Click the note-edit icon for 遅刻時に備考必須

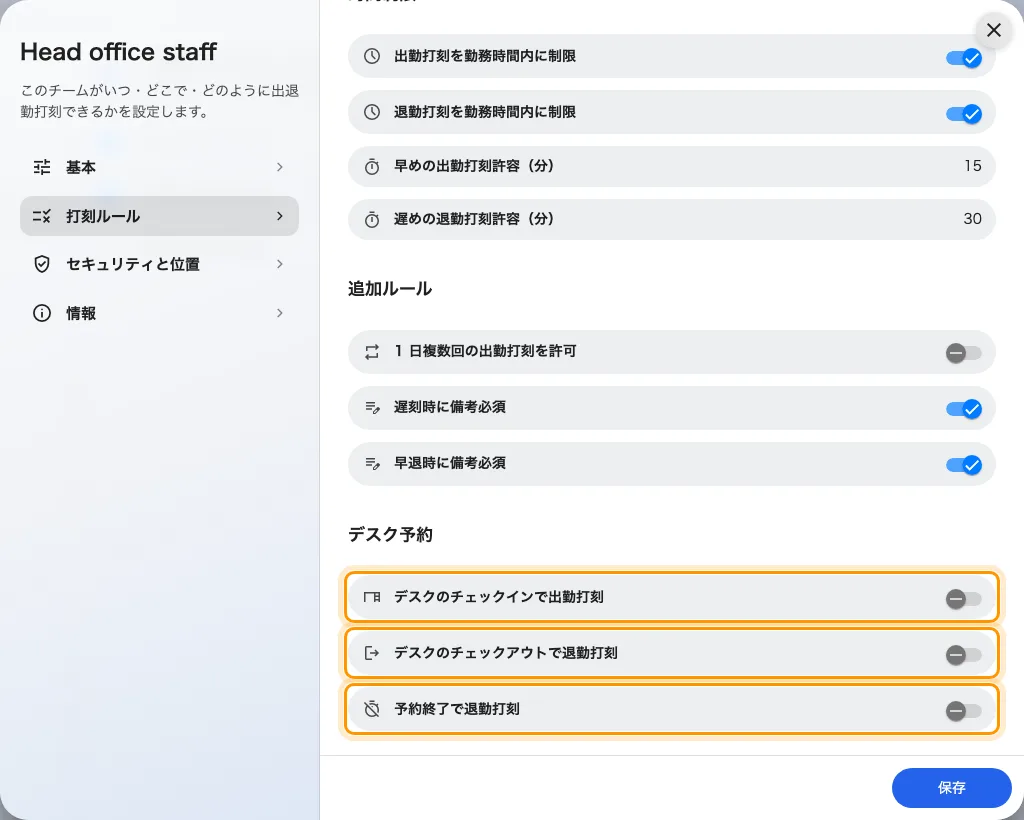point(372,408)
